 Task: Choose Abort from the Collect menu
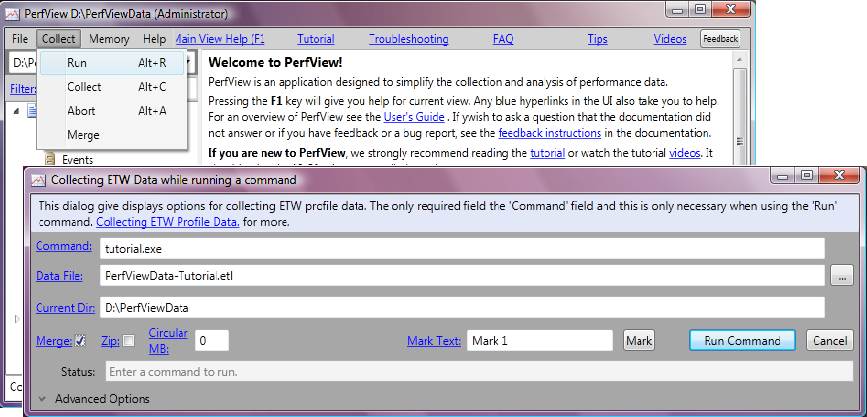click(112, 111)
